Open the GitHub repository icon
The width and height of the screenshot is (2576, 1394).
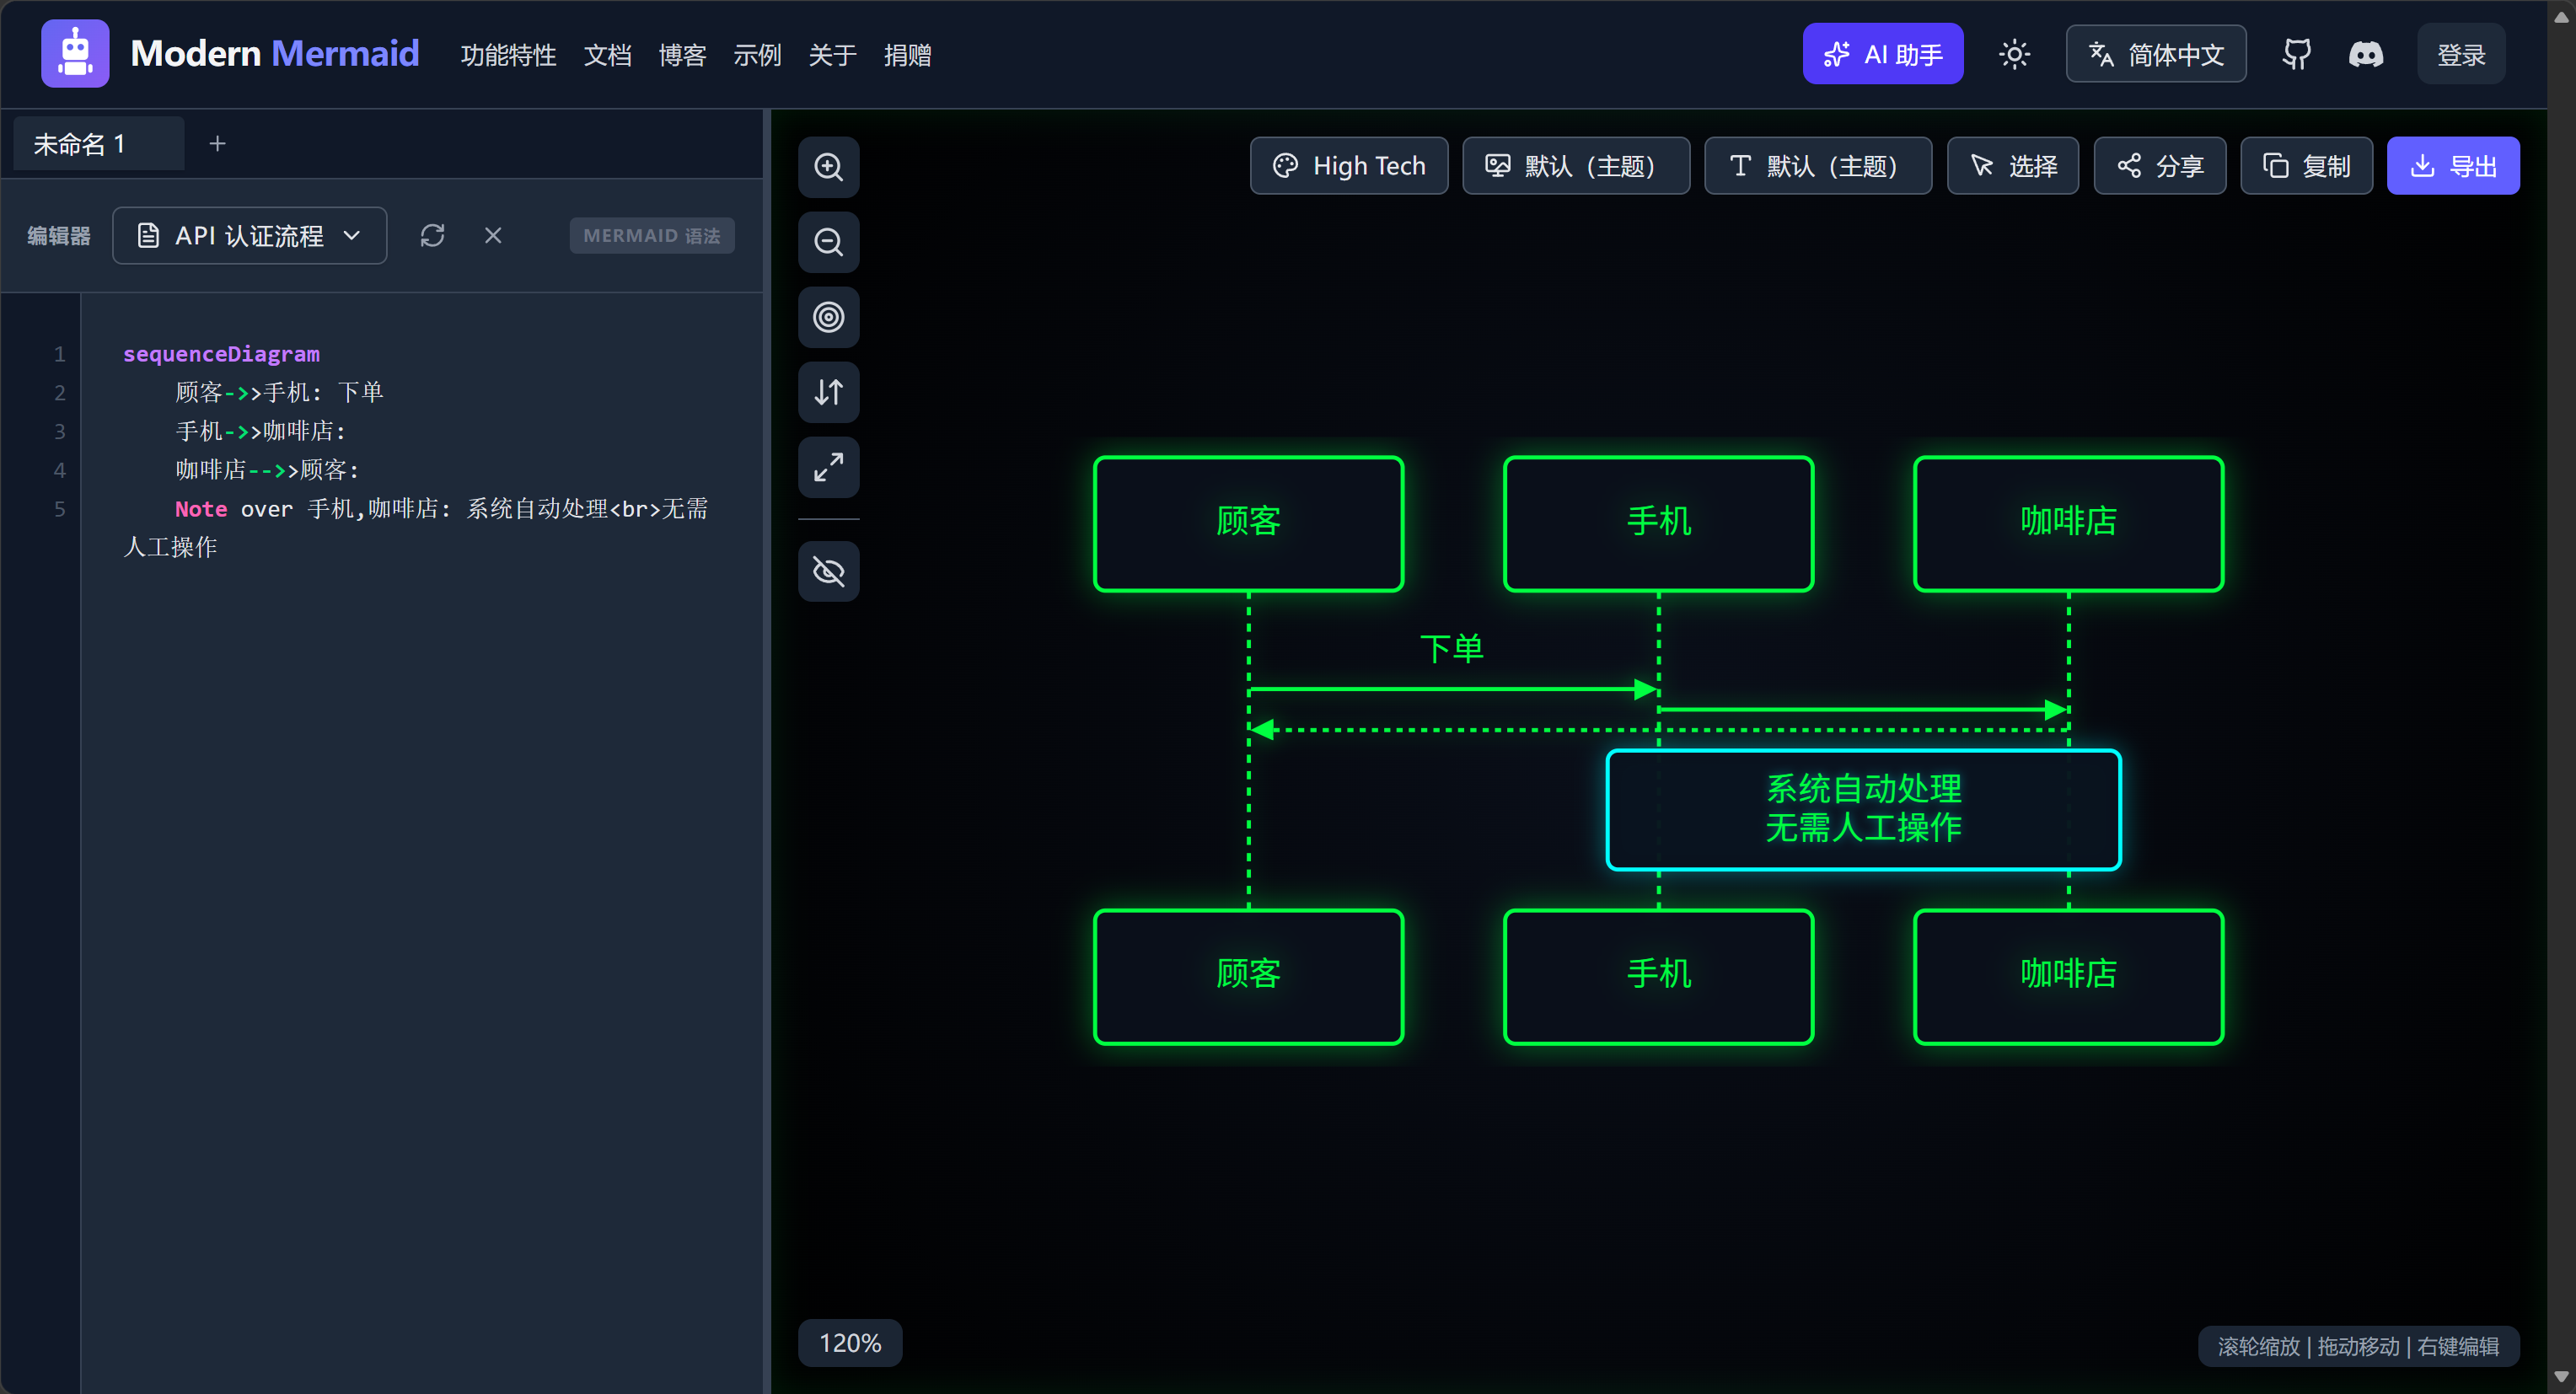2296,54
